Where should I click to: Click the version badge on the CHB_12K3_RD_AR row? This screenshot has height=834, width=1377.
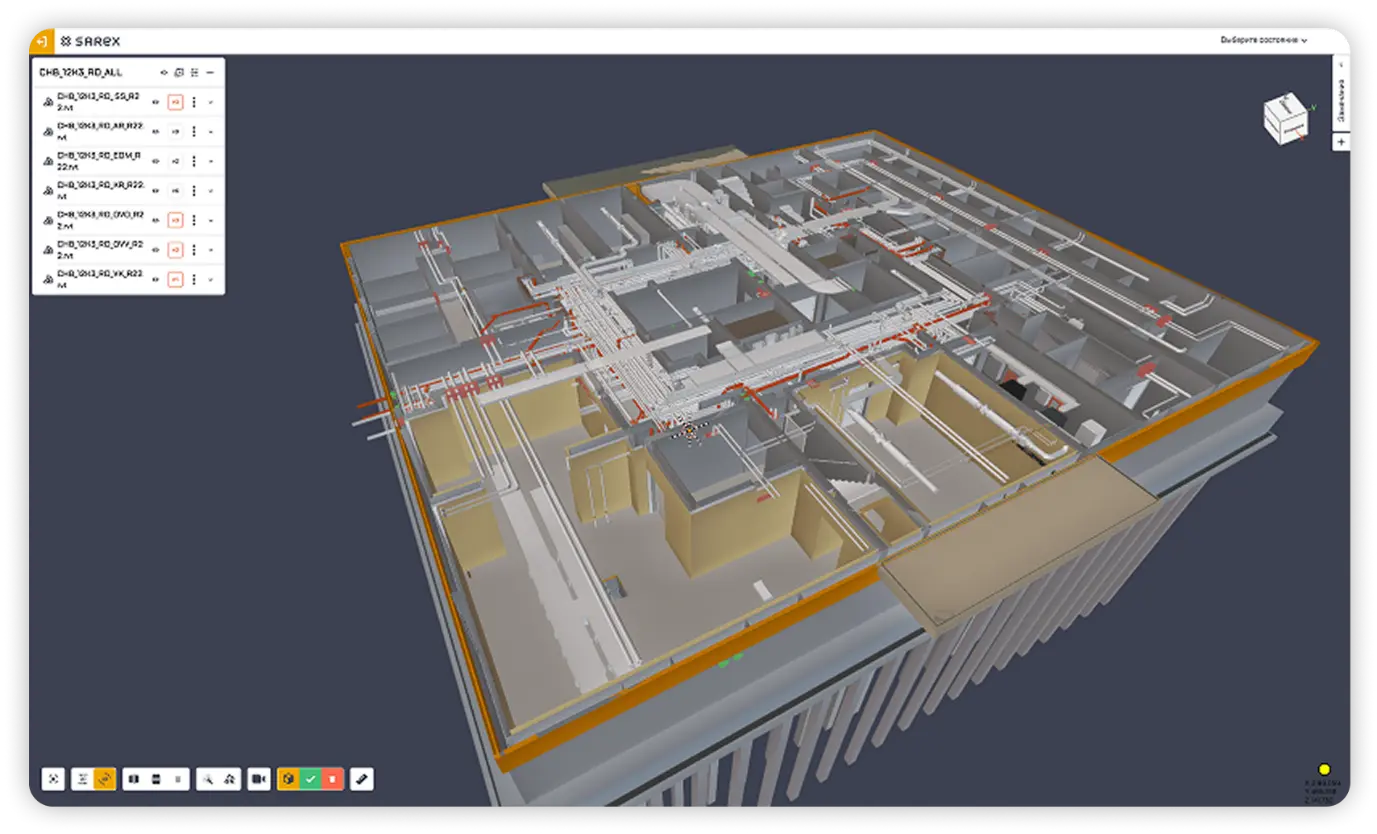175,131
